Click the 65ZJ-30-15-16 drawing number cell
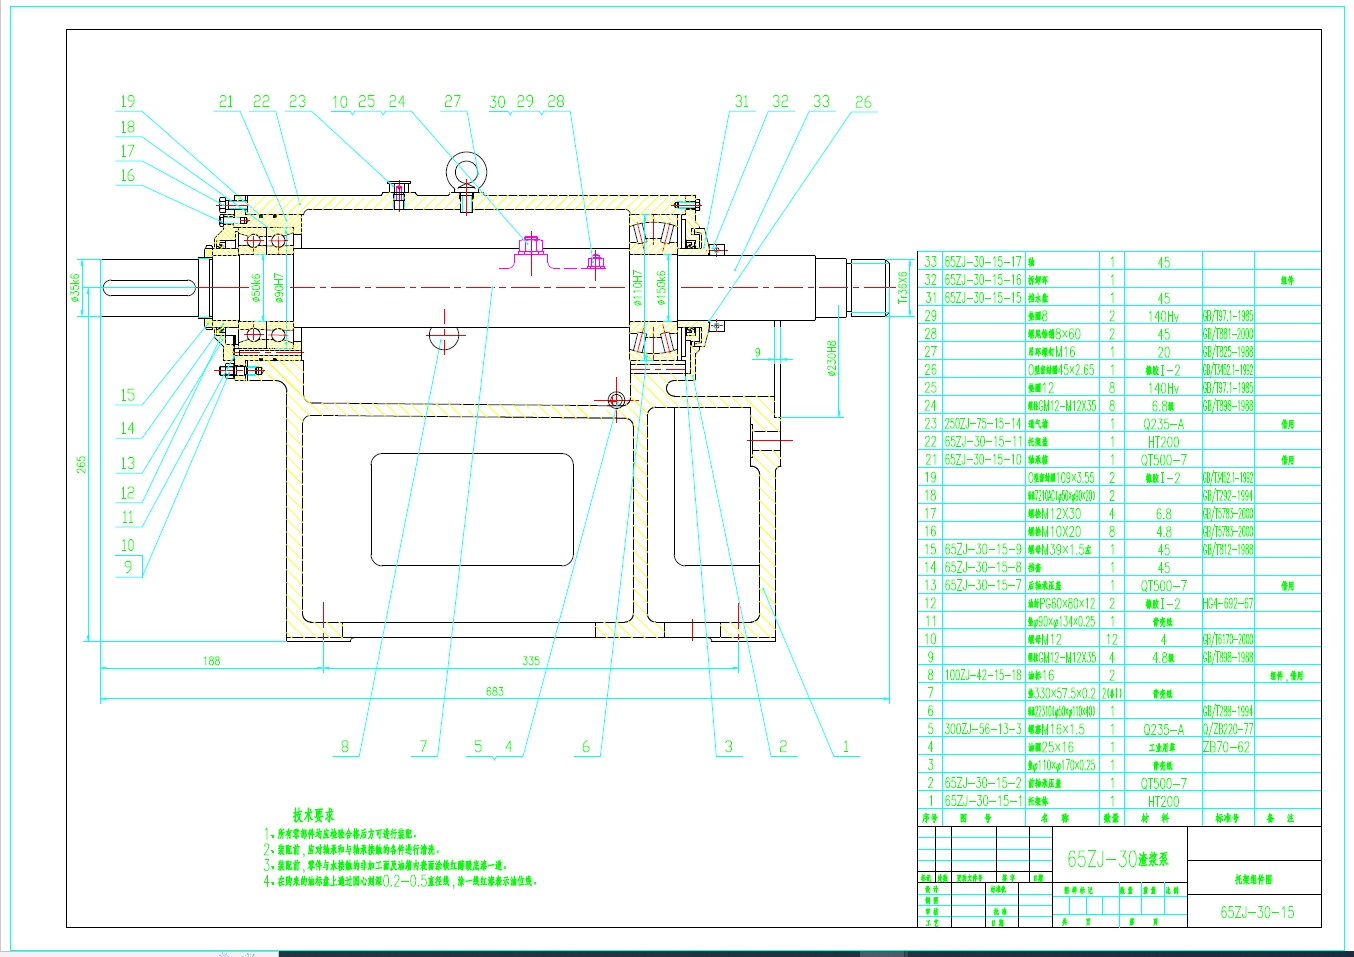The height and width of the screenshot is (957, 1354). point(983,280)
